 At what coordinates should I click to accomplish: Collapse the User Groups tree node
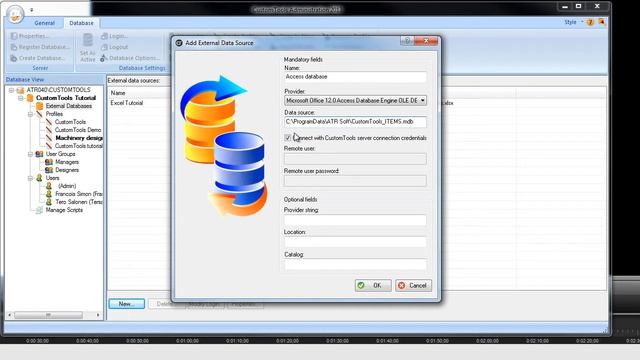[30, 154]
